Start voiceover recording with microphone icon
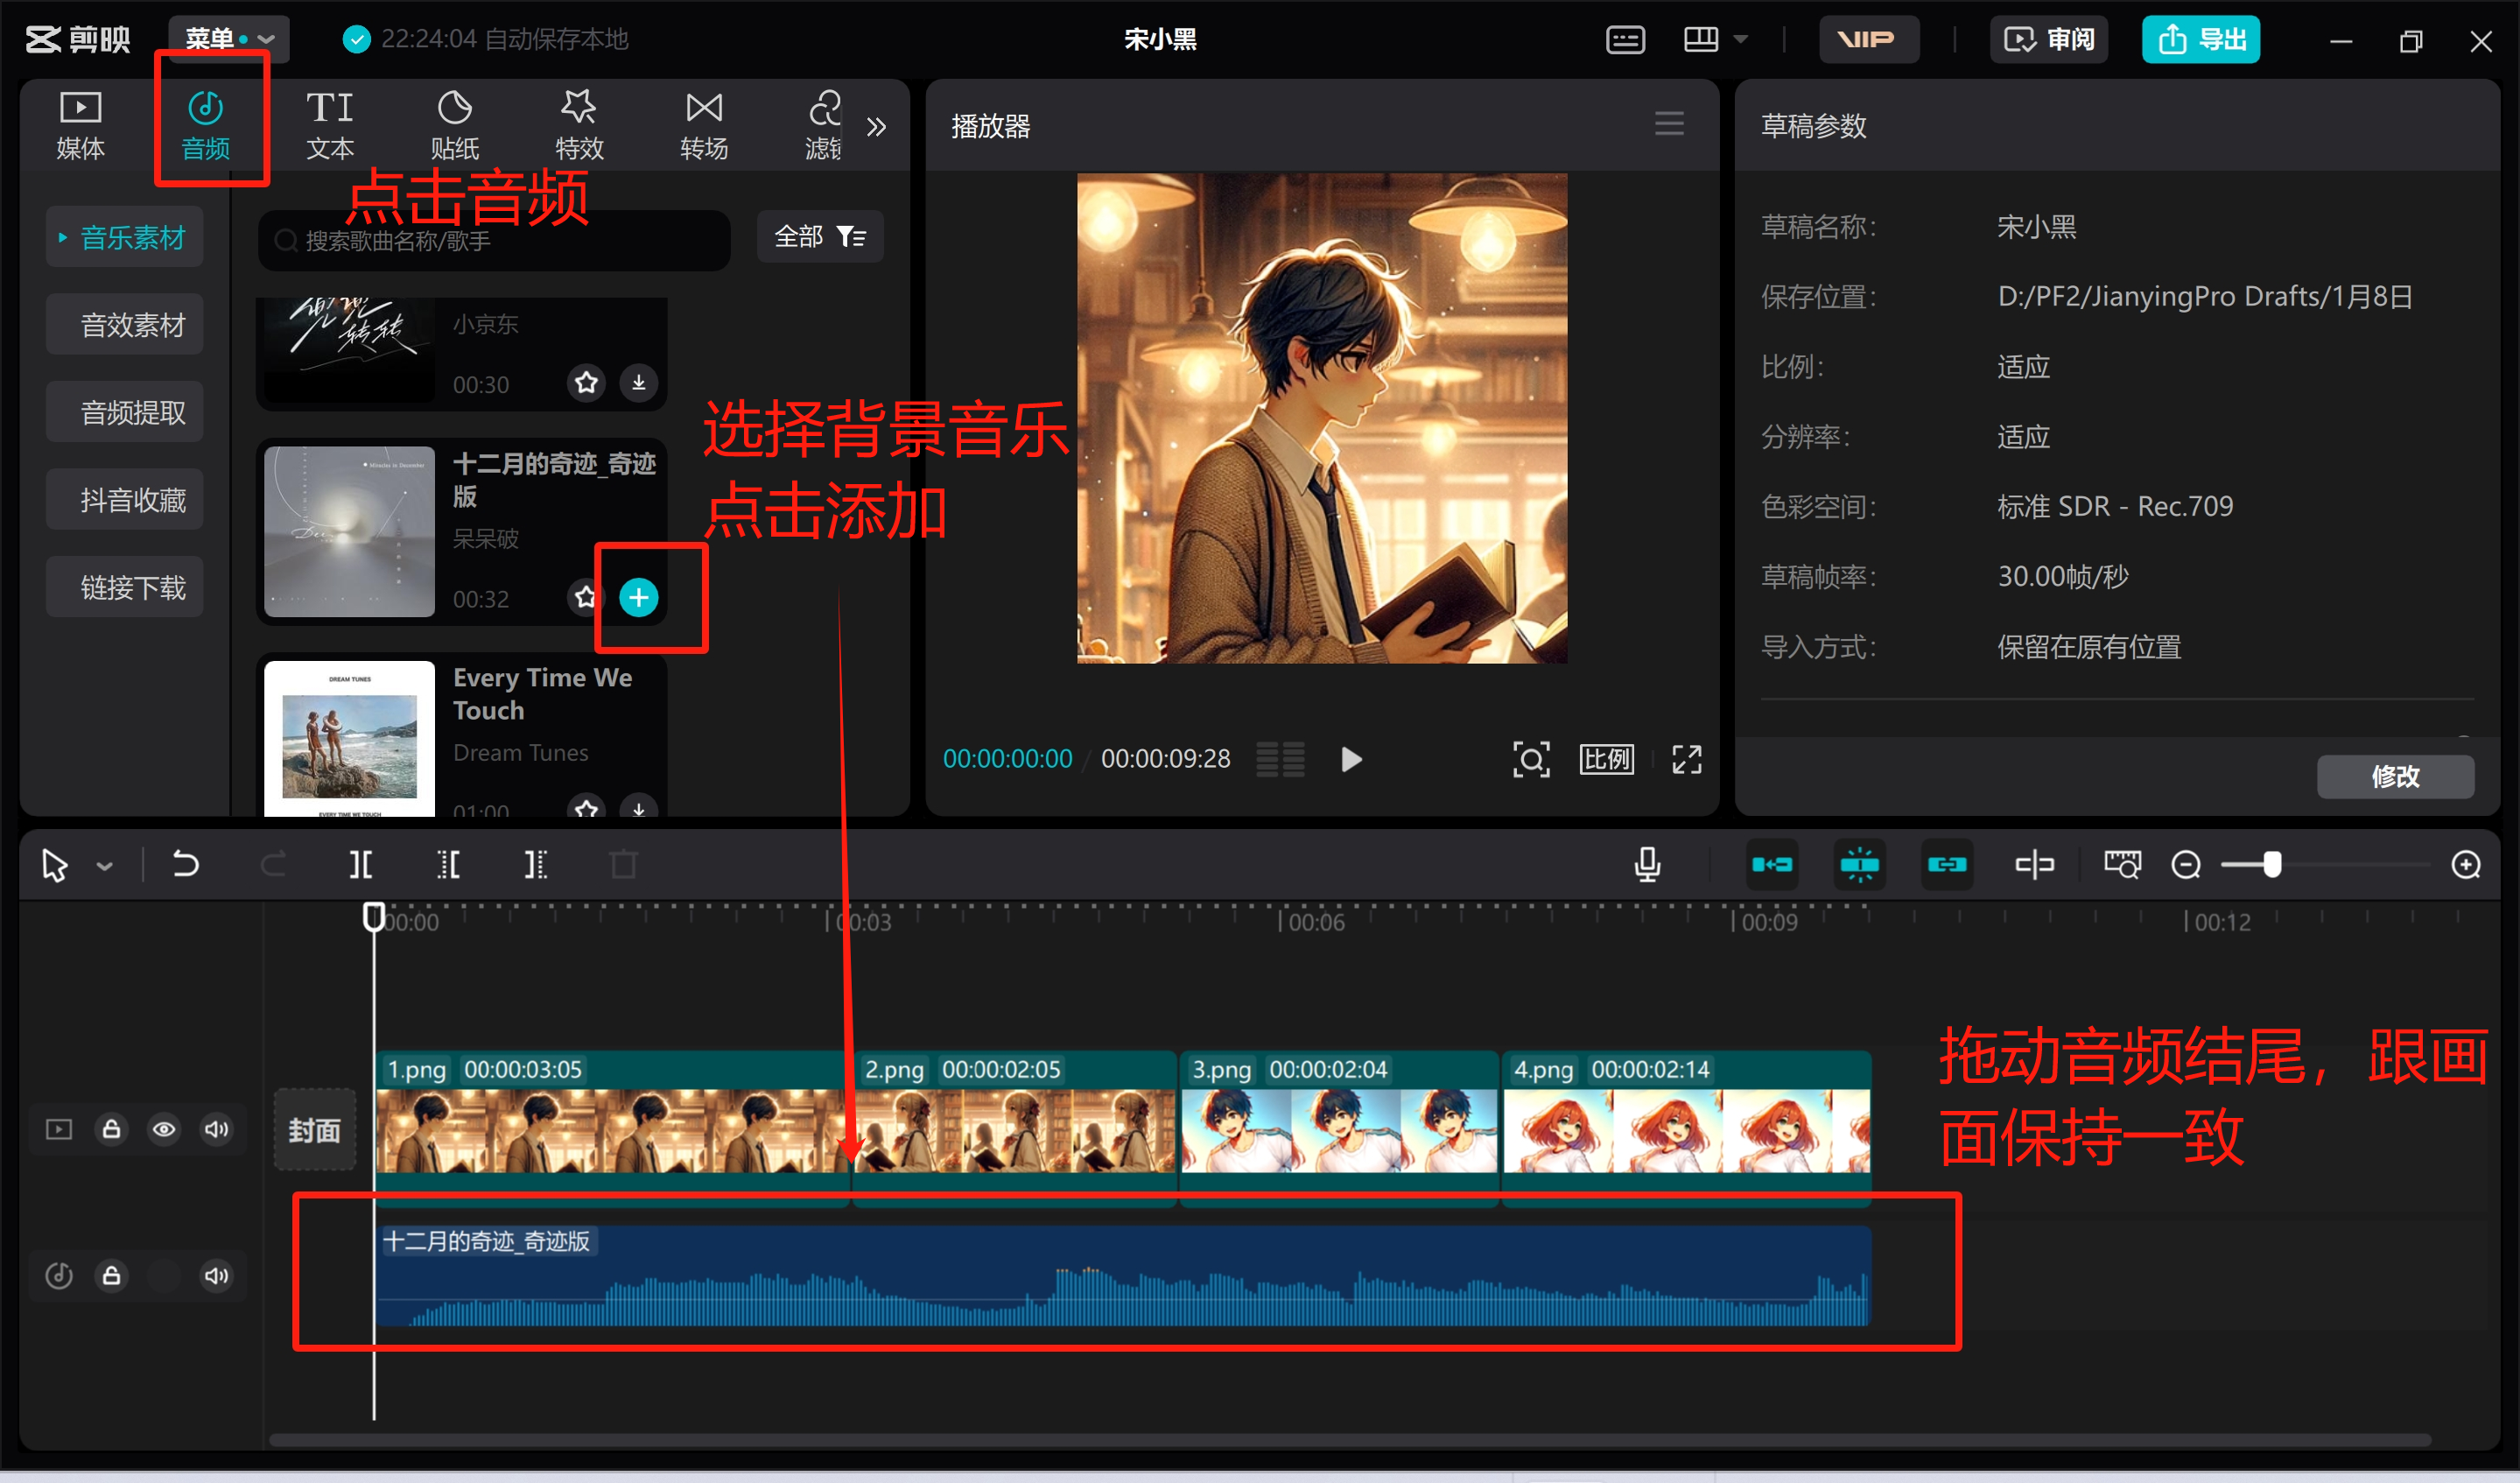The image size is (2520, 1483). pyautogui.click(x=1647, y=864)
